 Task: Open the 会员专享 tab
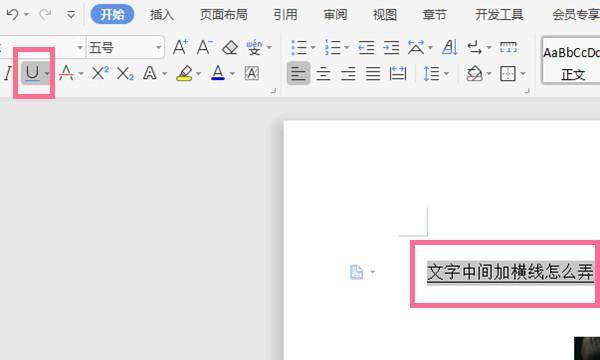click(576, 15)
